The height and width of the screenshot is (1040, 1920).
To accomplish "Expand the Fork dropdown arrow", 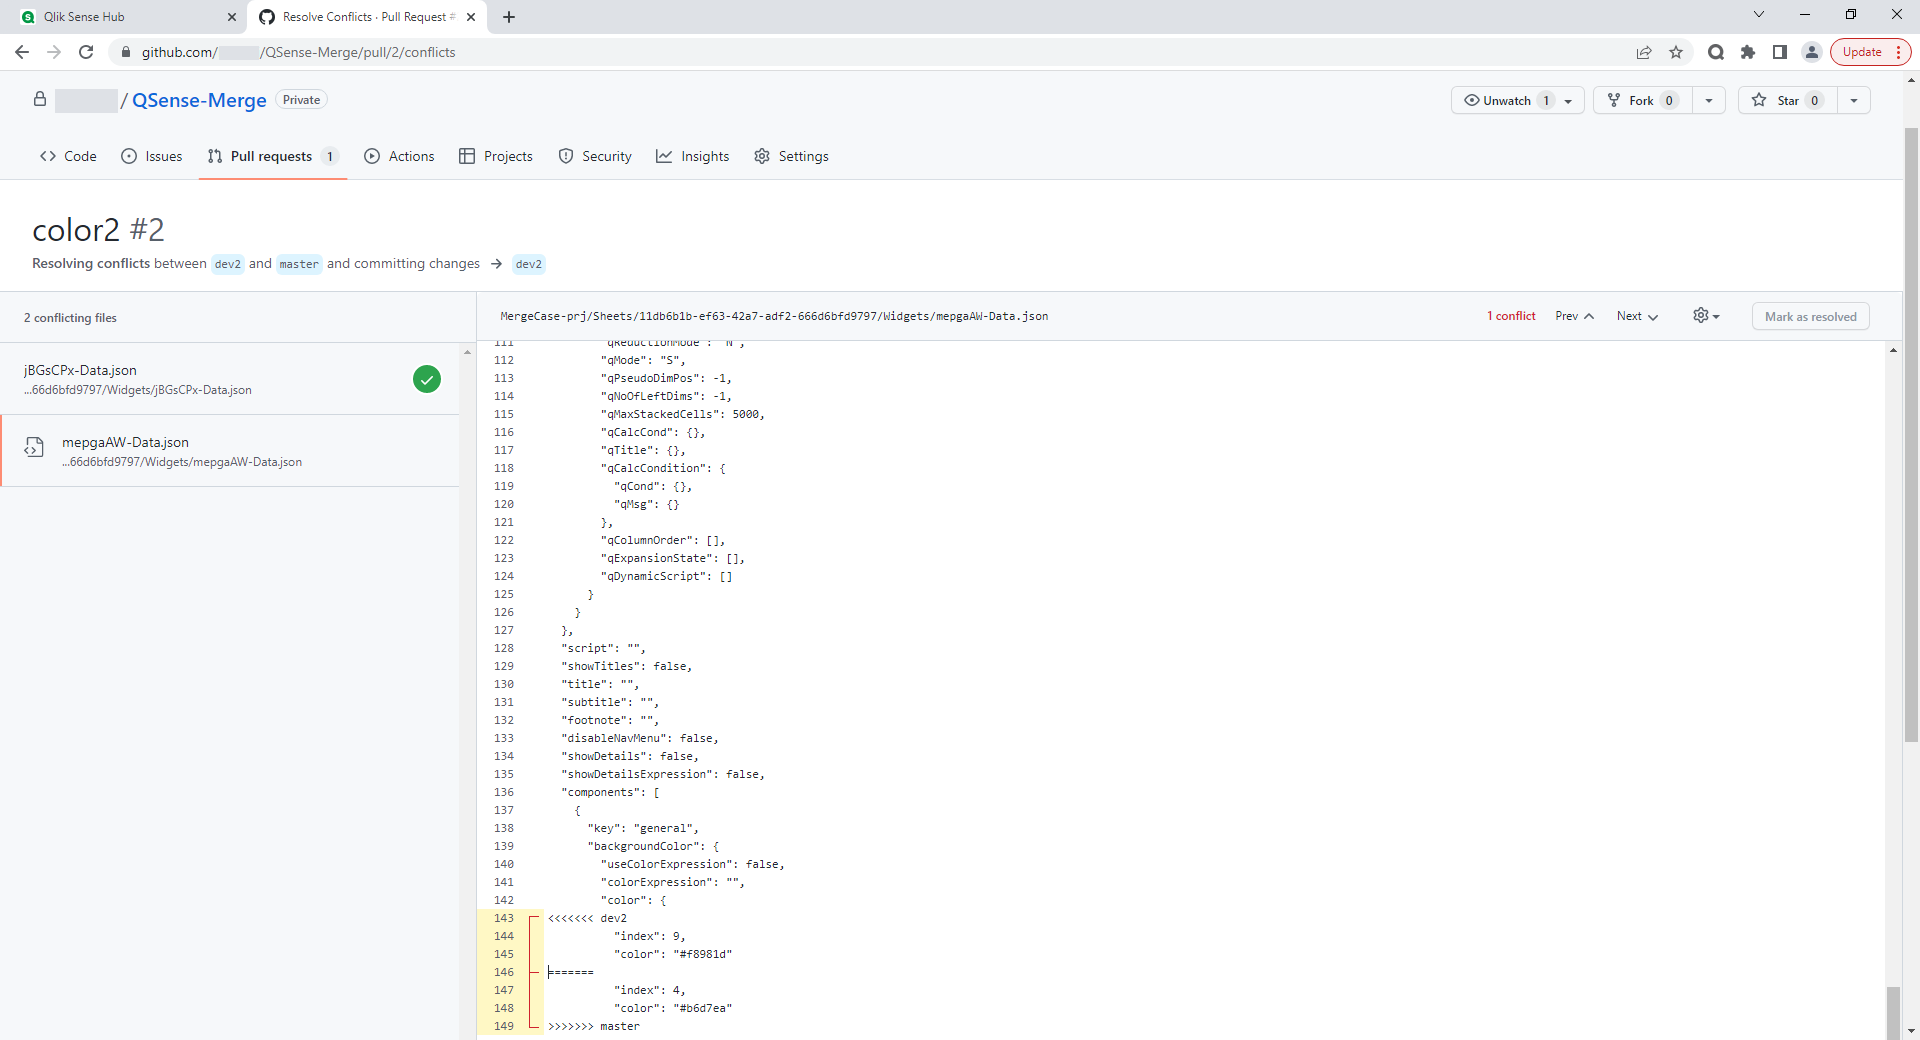I will pyautogui.click(x=1709, y=100).
